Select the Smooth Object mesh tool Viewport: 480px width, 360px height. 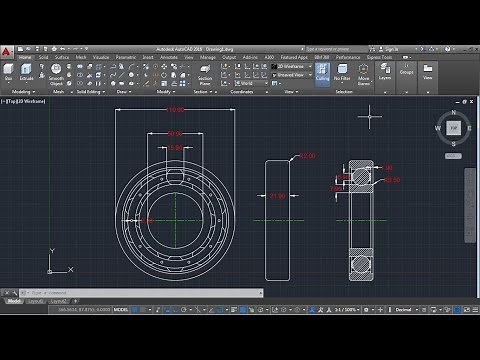tap(56, 75)
